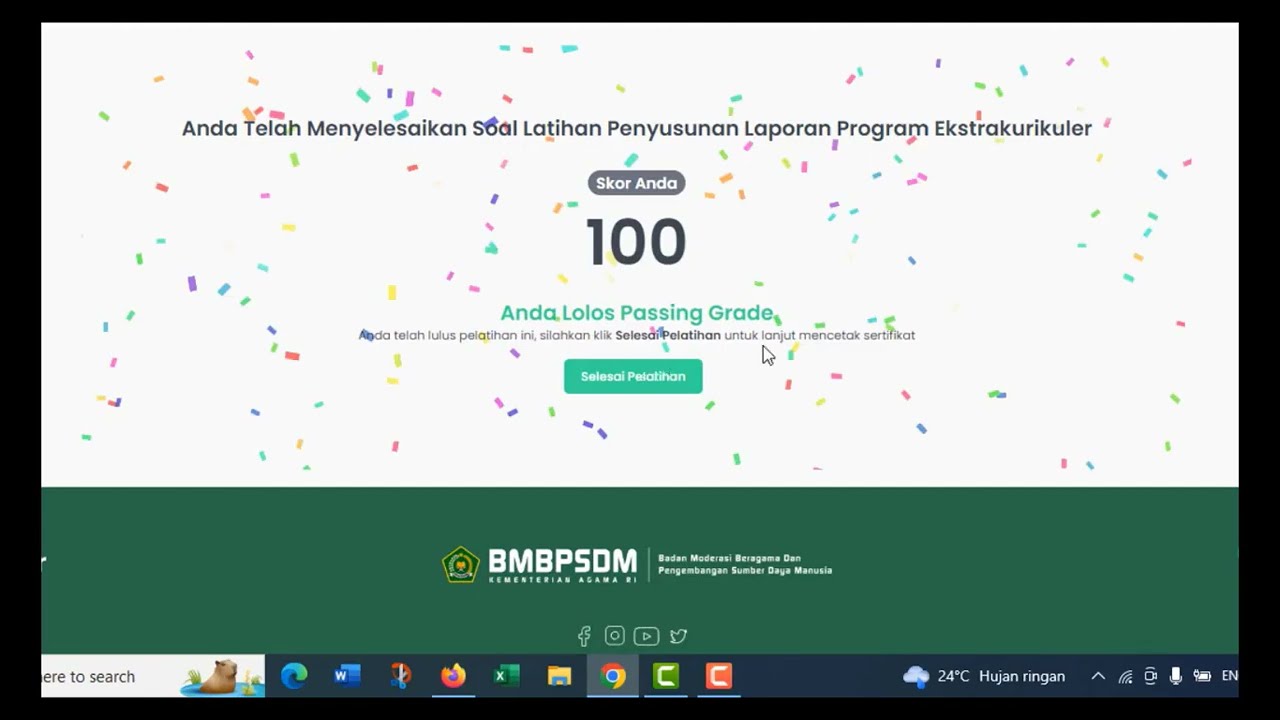
Task: Open the orange Camtasia recorder taskbar icon
Action: click(719, 677)
